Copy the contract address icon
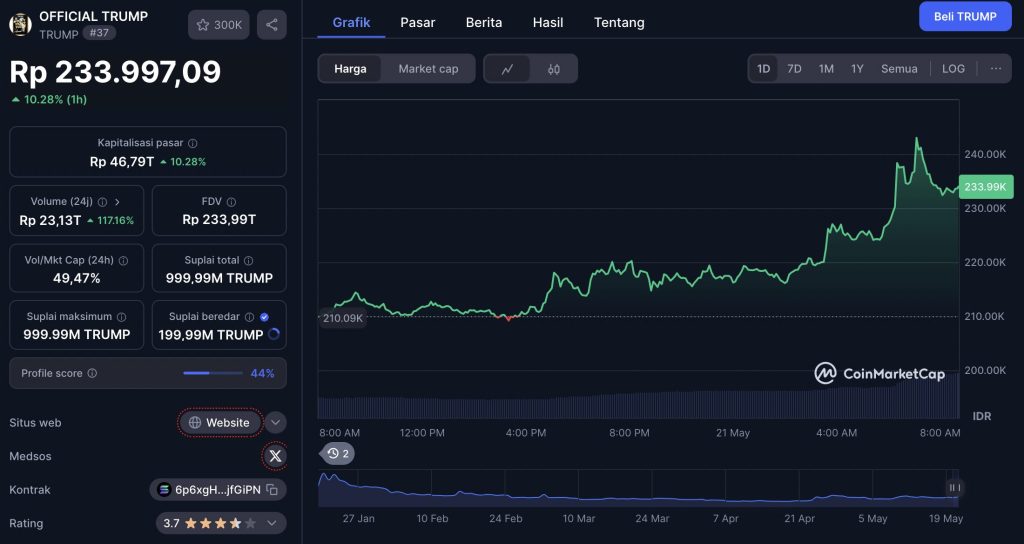The image size is (1024, 544). [x=272, y=490]
